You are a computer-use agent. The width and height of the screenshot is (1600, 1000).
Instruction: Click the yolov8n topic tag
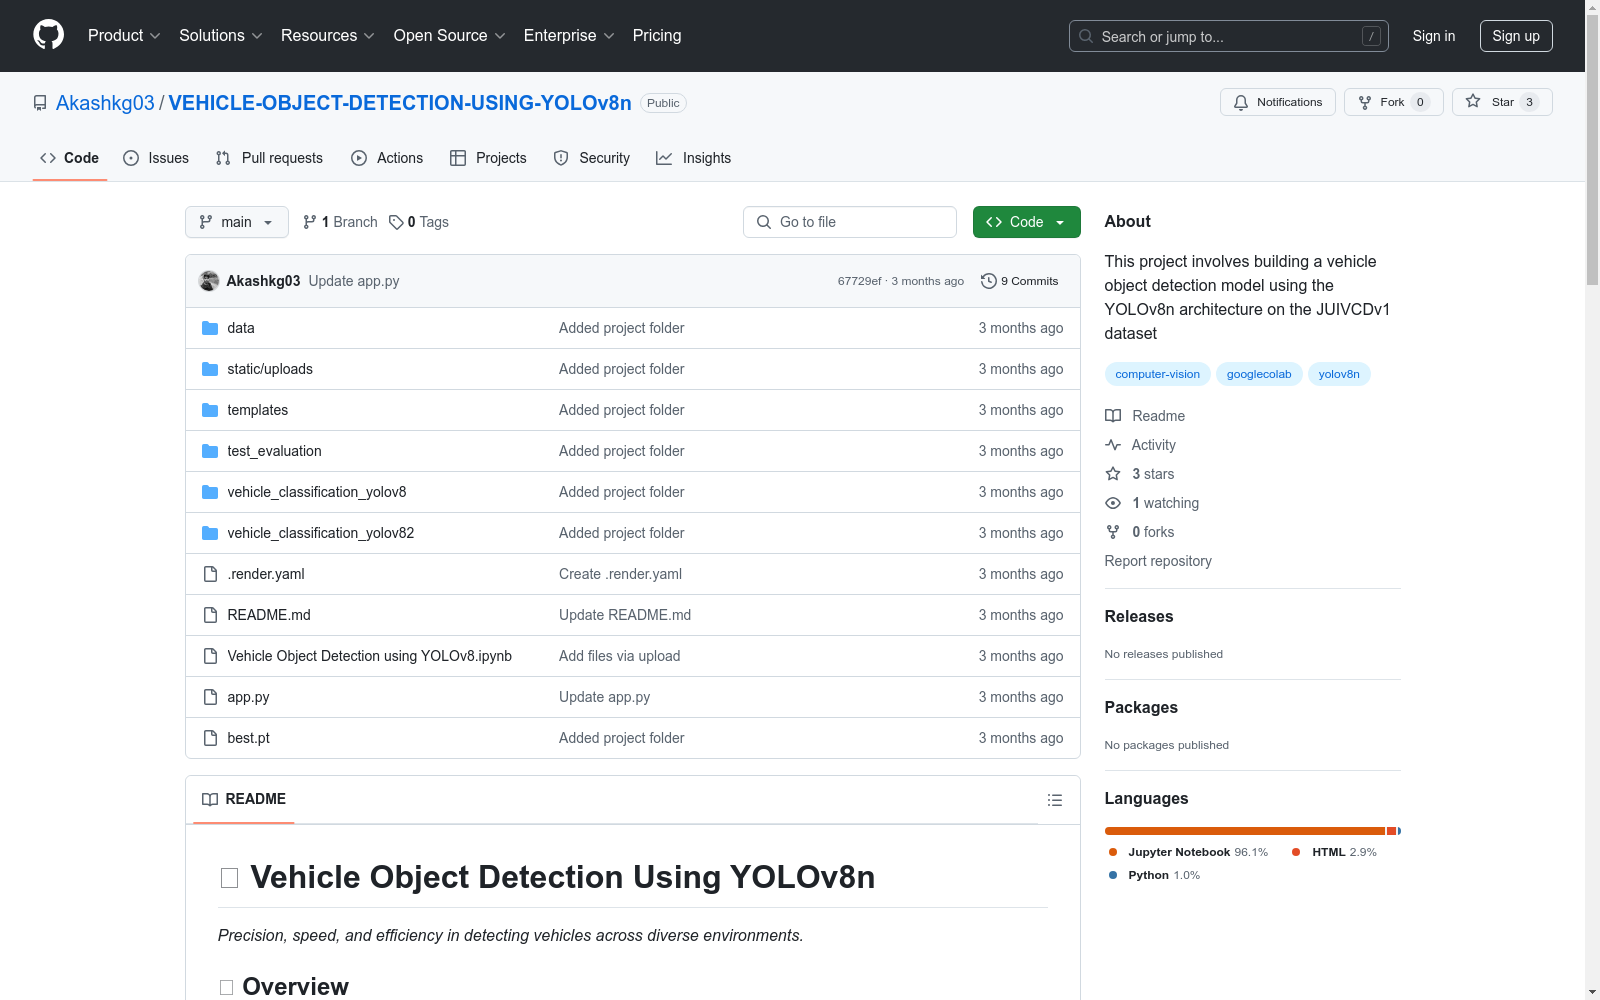coord(1339,374)
